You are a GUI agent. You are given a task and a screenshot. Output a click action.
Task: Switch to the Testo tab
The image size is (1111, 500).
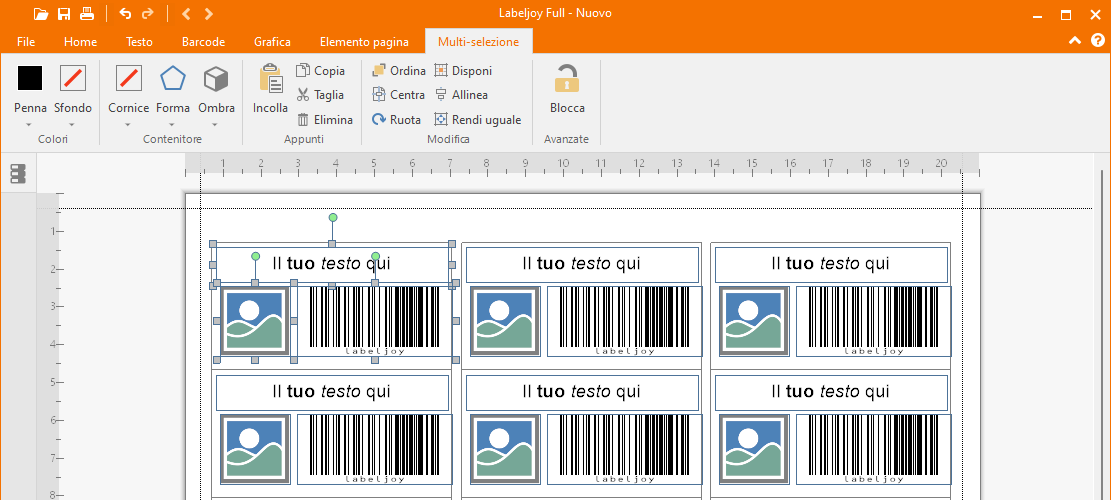(x=139, y=42)
